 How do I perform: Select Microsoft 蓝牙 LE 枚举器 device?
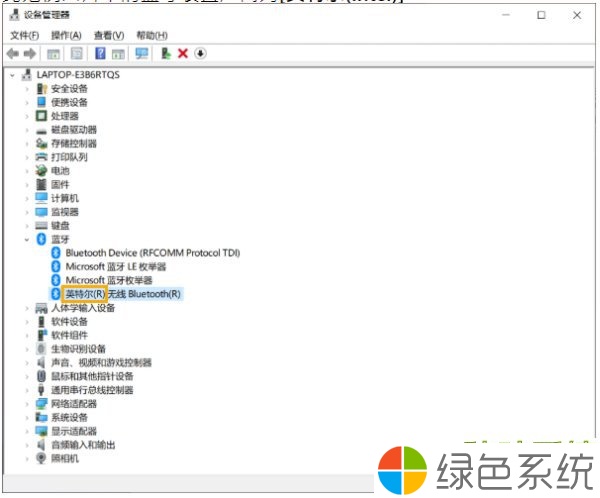[116, 267]
